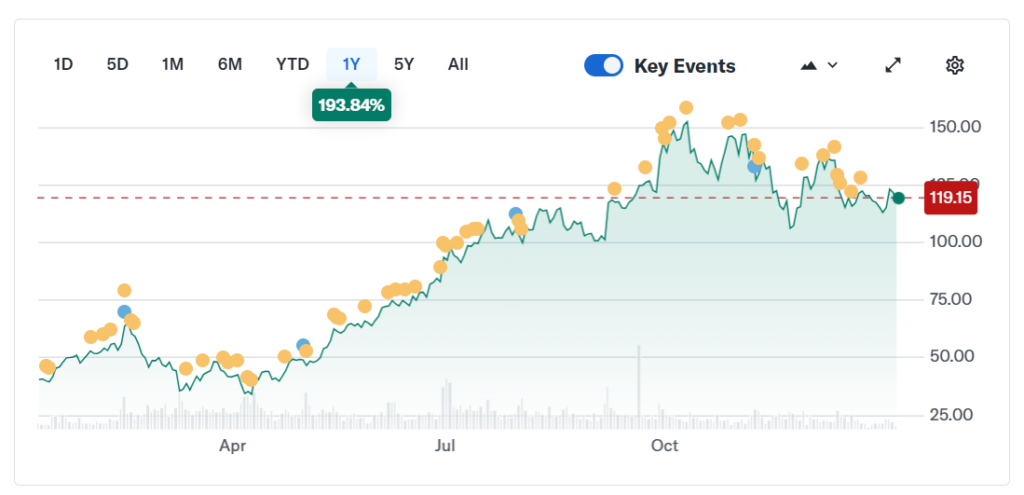Choose the 1M range tab
The image size is (1024, 495).
click(172, 65)
